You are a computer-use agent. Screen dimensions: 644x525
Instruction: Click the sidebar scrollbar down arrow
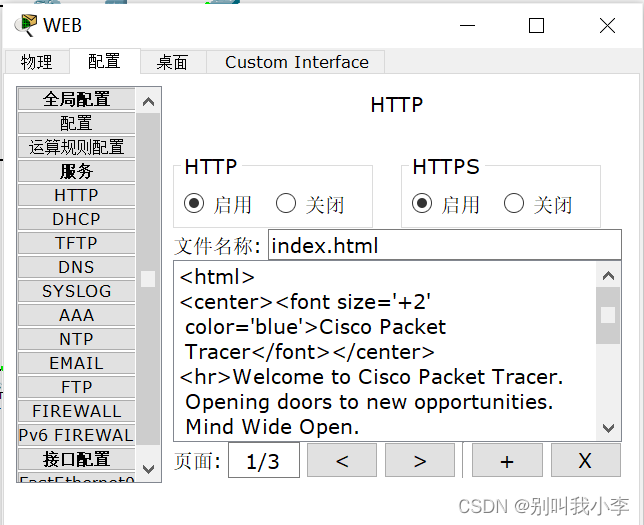coord(148,468)
